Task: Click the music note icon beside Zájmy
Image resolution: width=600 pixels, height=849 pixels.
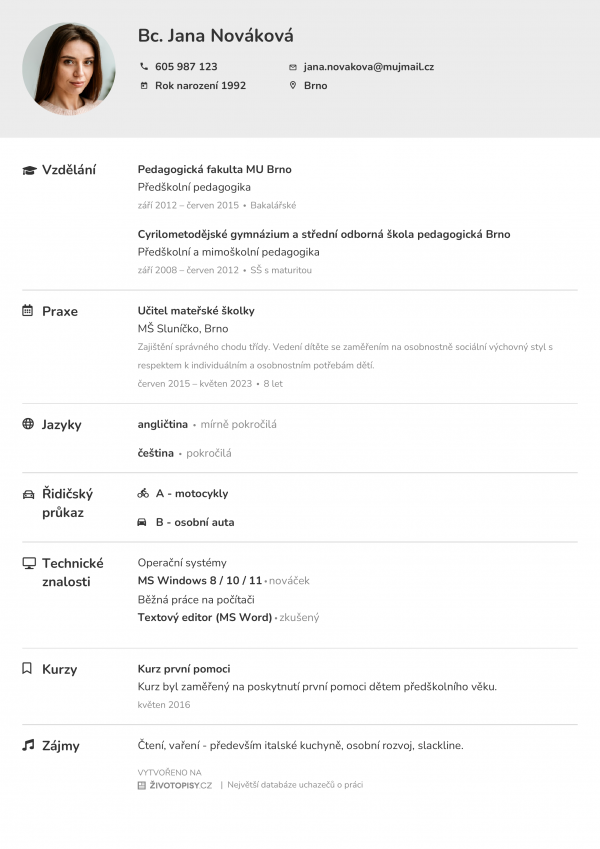Action: [x=28, y=745]
